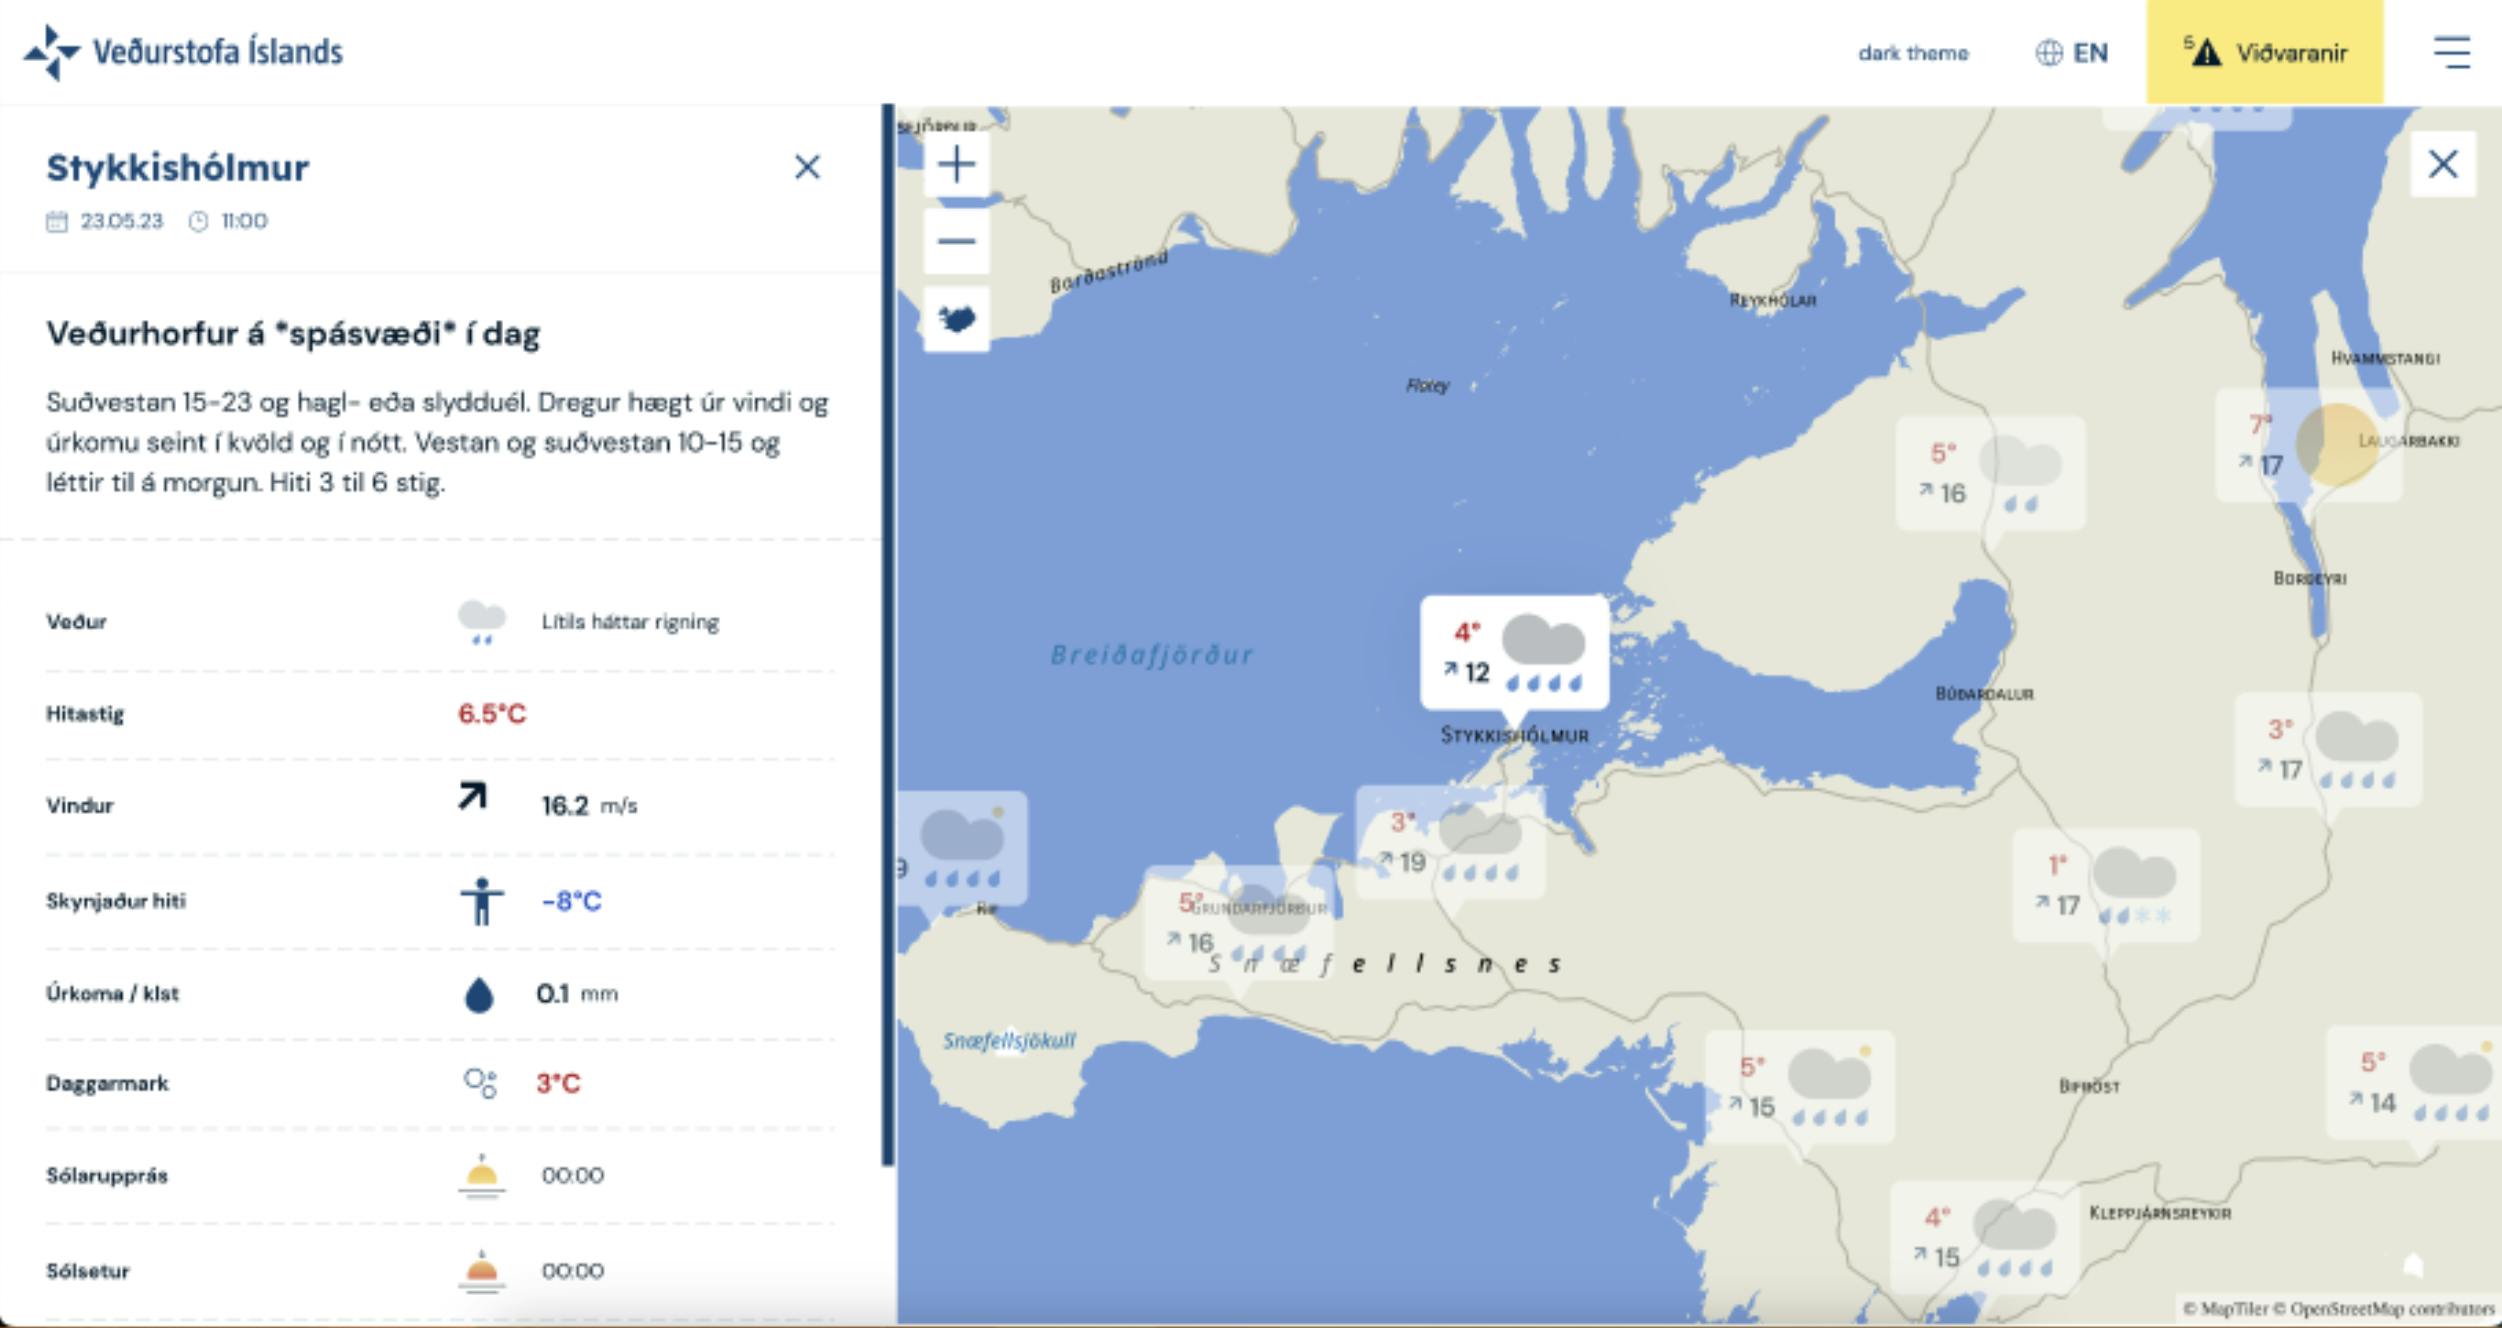This screenshot has width=2502, height=1328.
Task: Close the Stykkishólmur forecast panel
Action: coord(807,167)
